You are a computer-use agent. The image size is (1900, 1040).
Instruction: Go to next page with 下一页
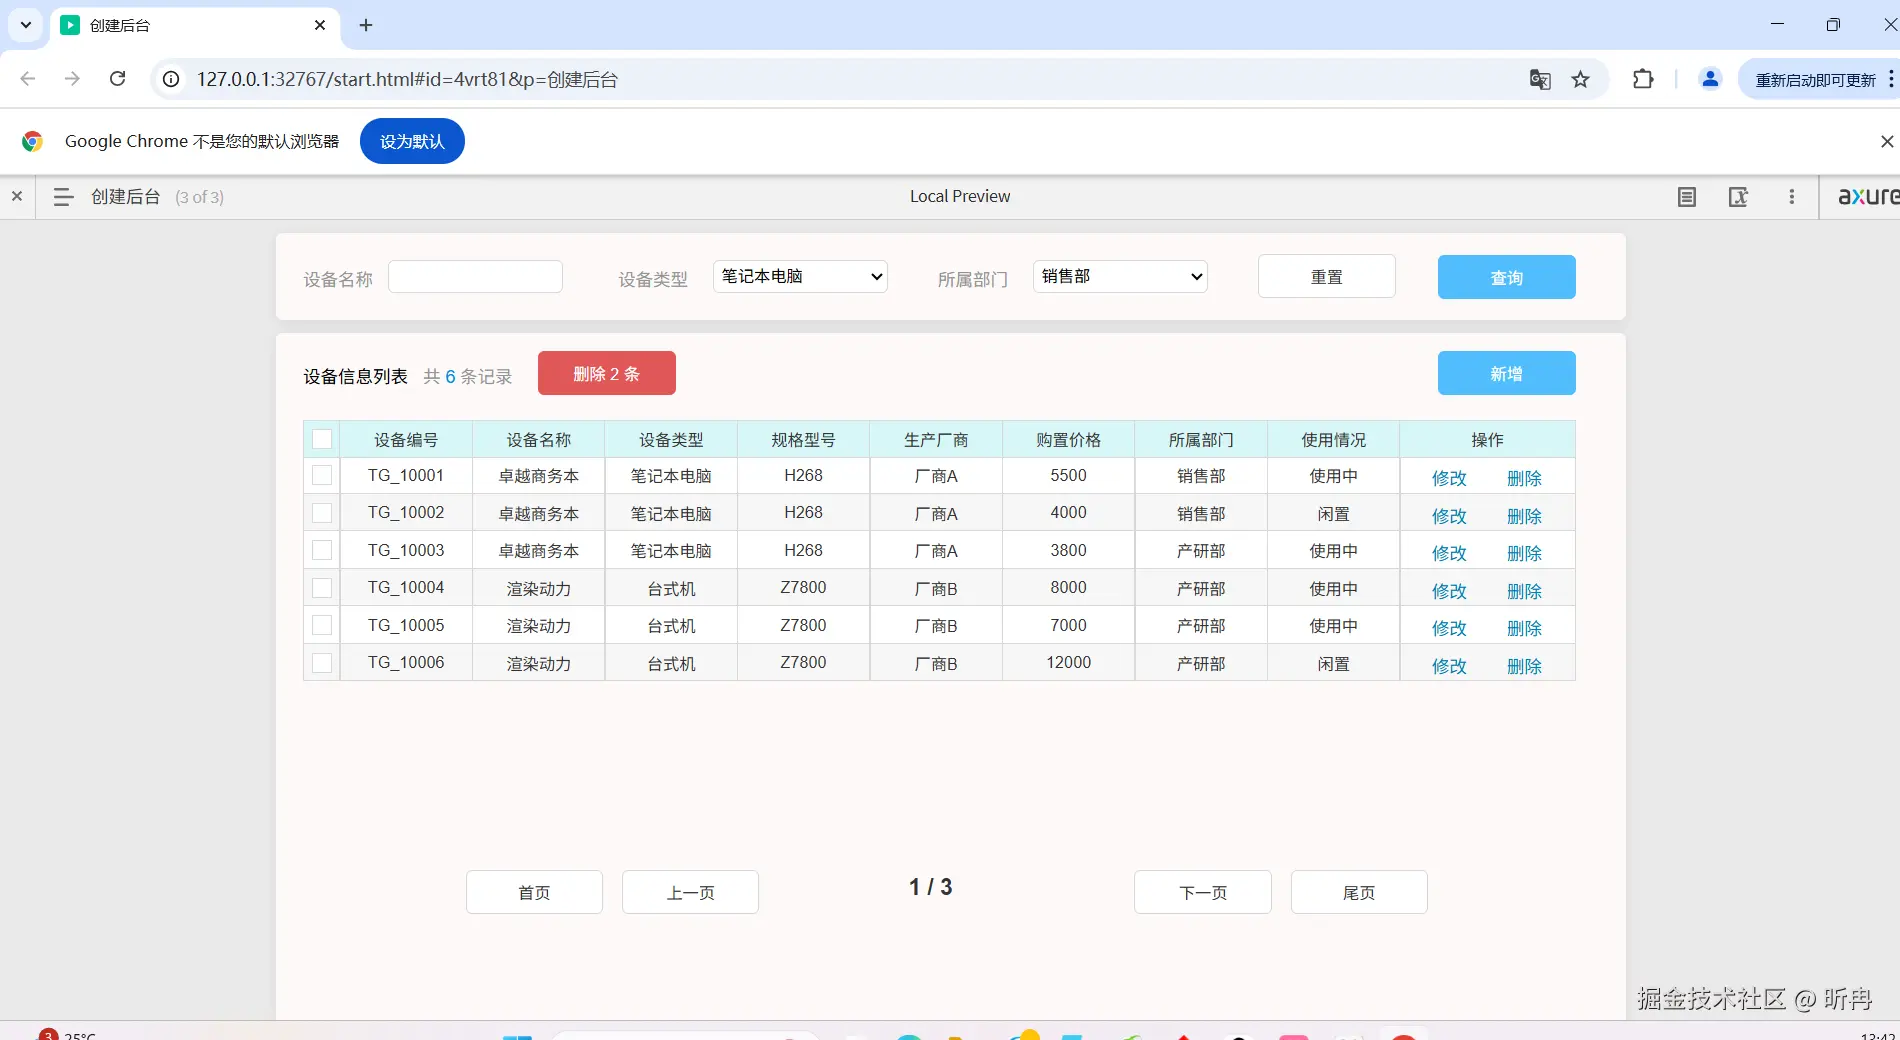click(x=1203, y=892)
